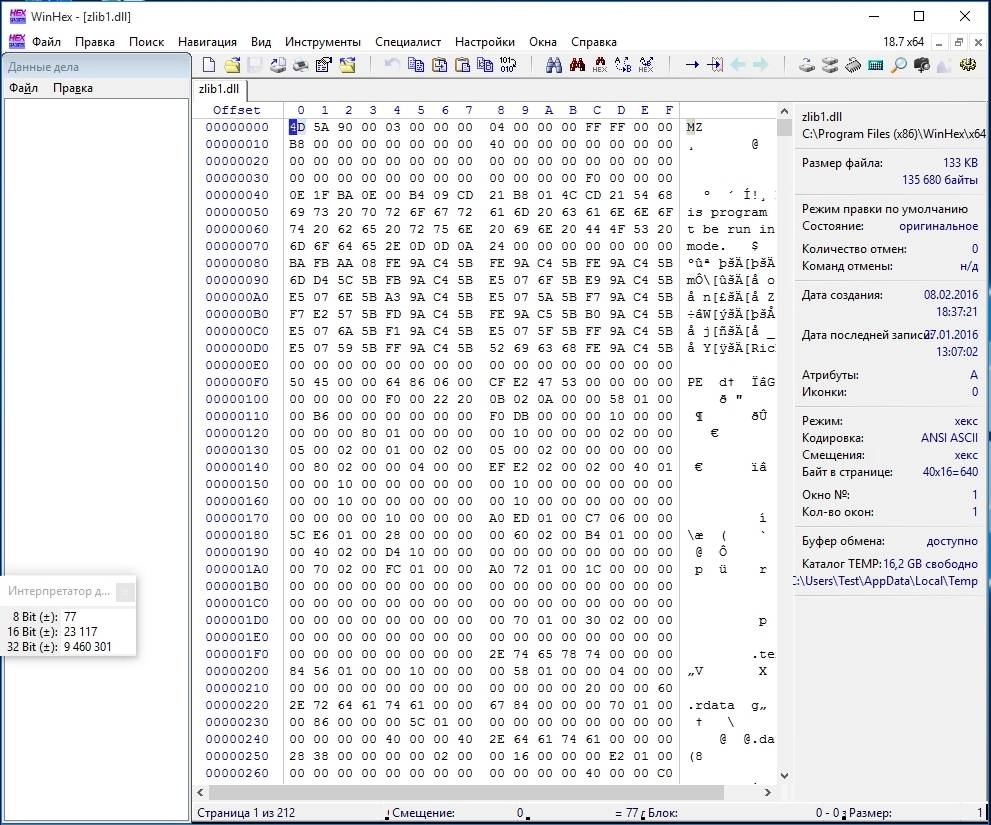
Task: Click the WinHex document icon in menu bar
Action: [17, 42]
